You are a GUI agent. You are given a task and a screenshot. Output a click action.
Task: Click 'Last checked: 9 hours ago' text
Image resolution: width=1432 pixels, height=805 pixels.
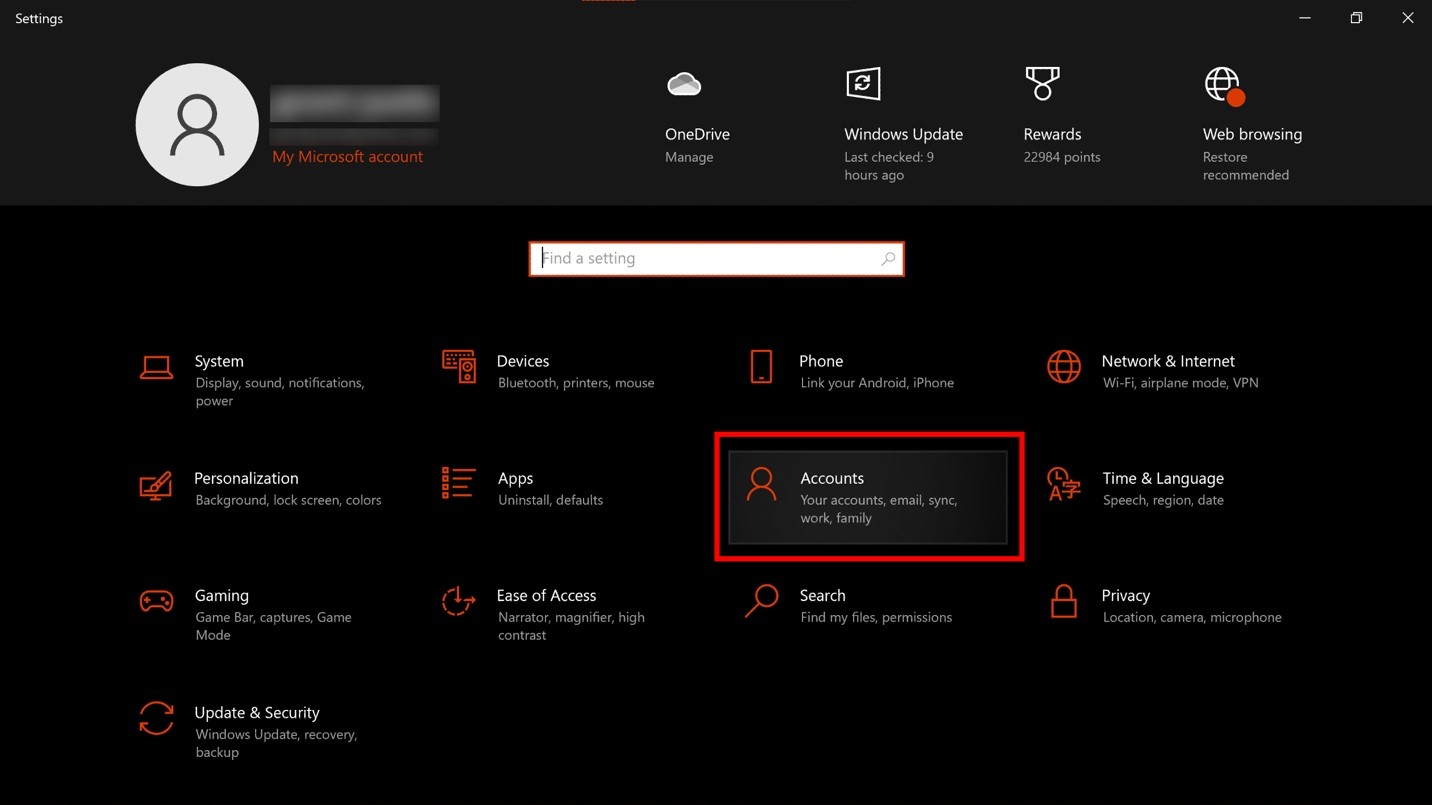(x=889, y=166)
